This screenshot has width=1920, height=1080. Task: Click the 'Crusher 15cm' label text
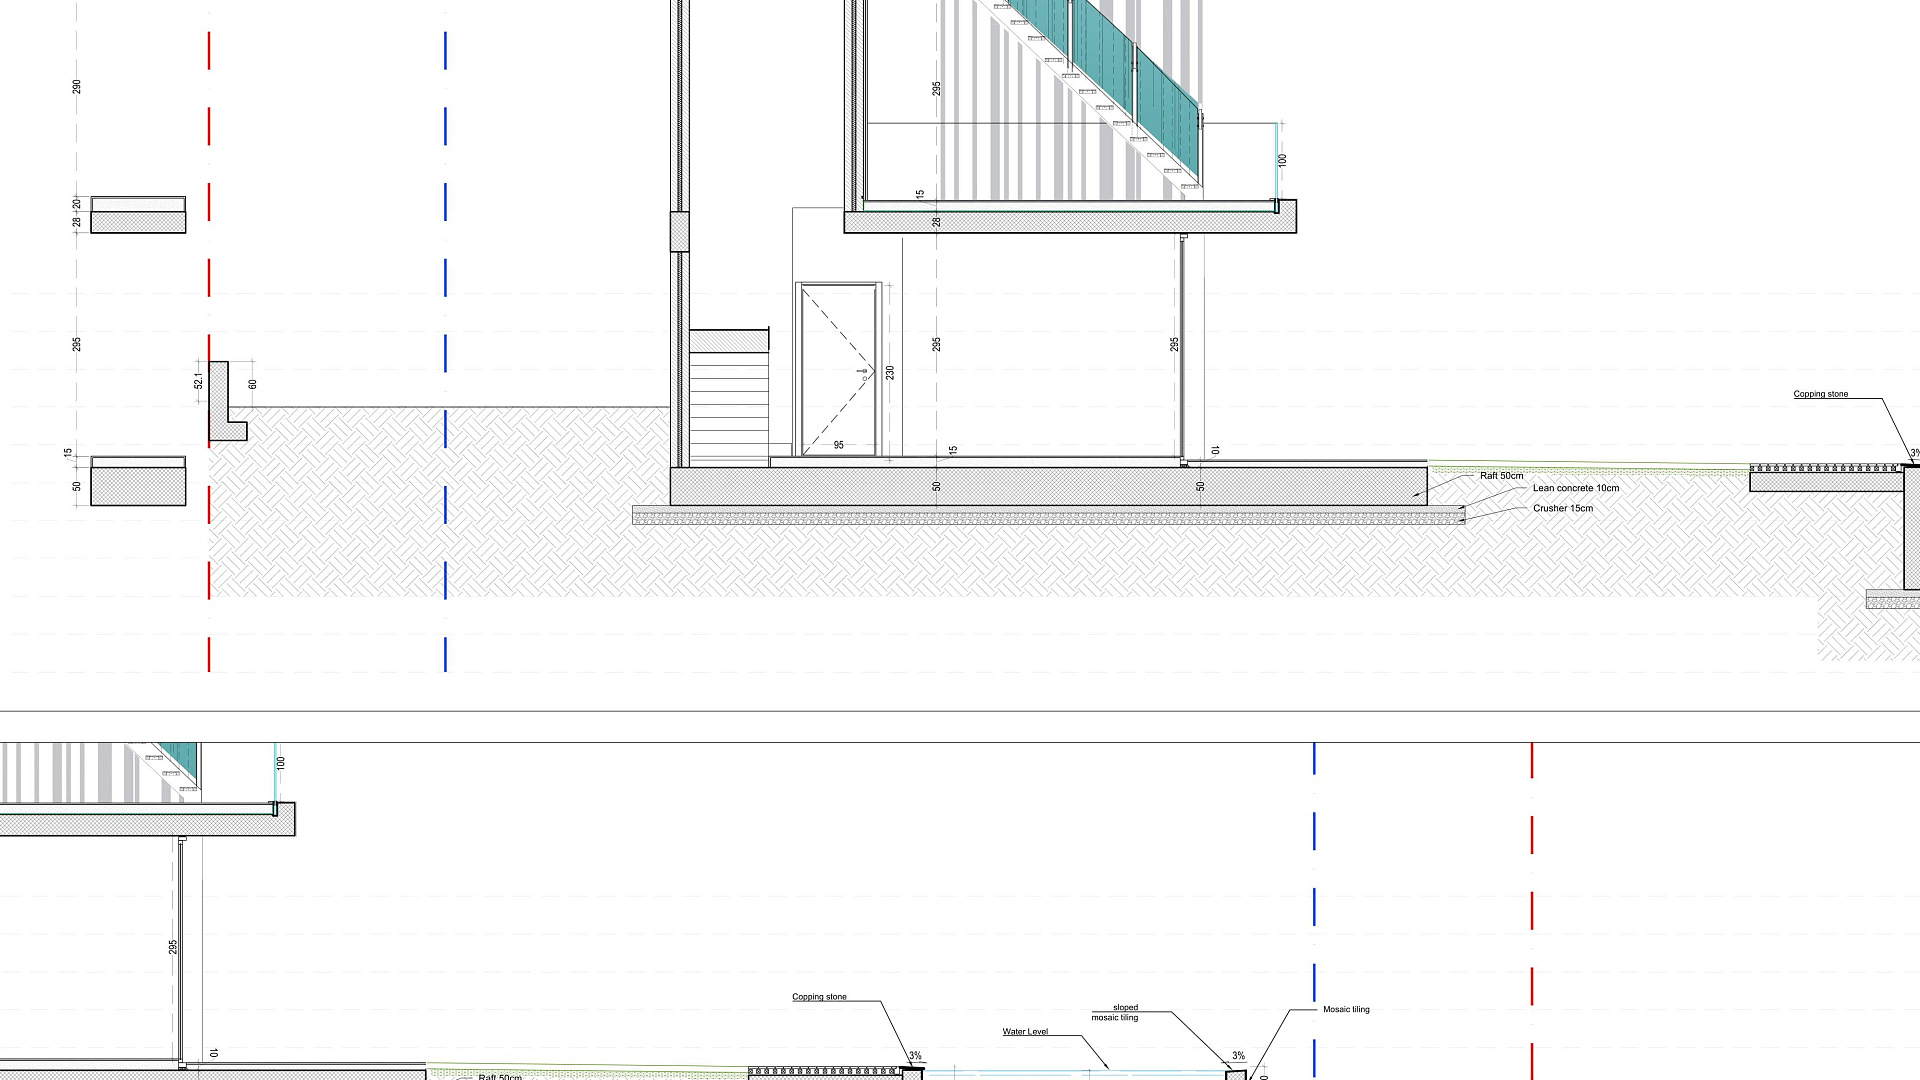[x=1562, y=508]
